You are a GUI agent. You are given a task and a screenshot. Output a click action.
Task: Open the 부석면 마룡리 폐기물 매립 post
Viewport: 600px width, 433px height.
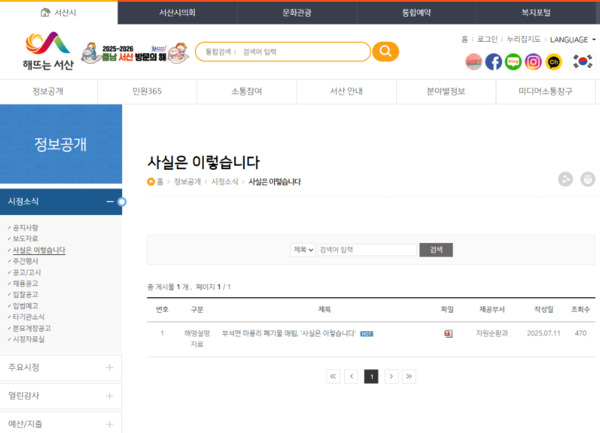(x=289, y=334)
